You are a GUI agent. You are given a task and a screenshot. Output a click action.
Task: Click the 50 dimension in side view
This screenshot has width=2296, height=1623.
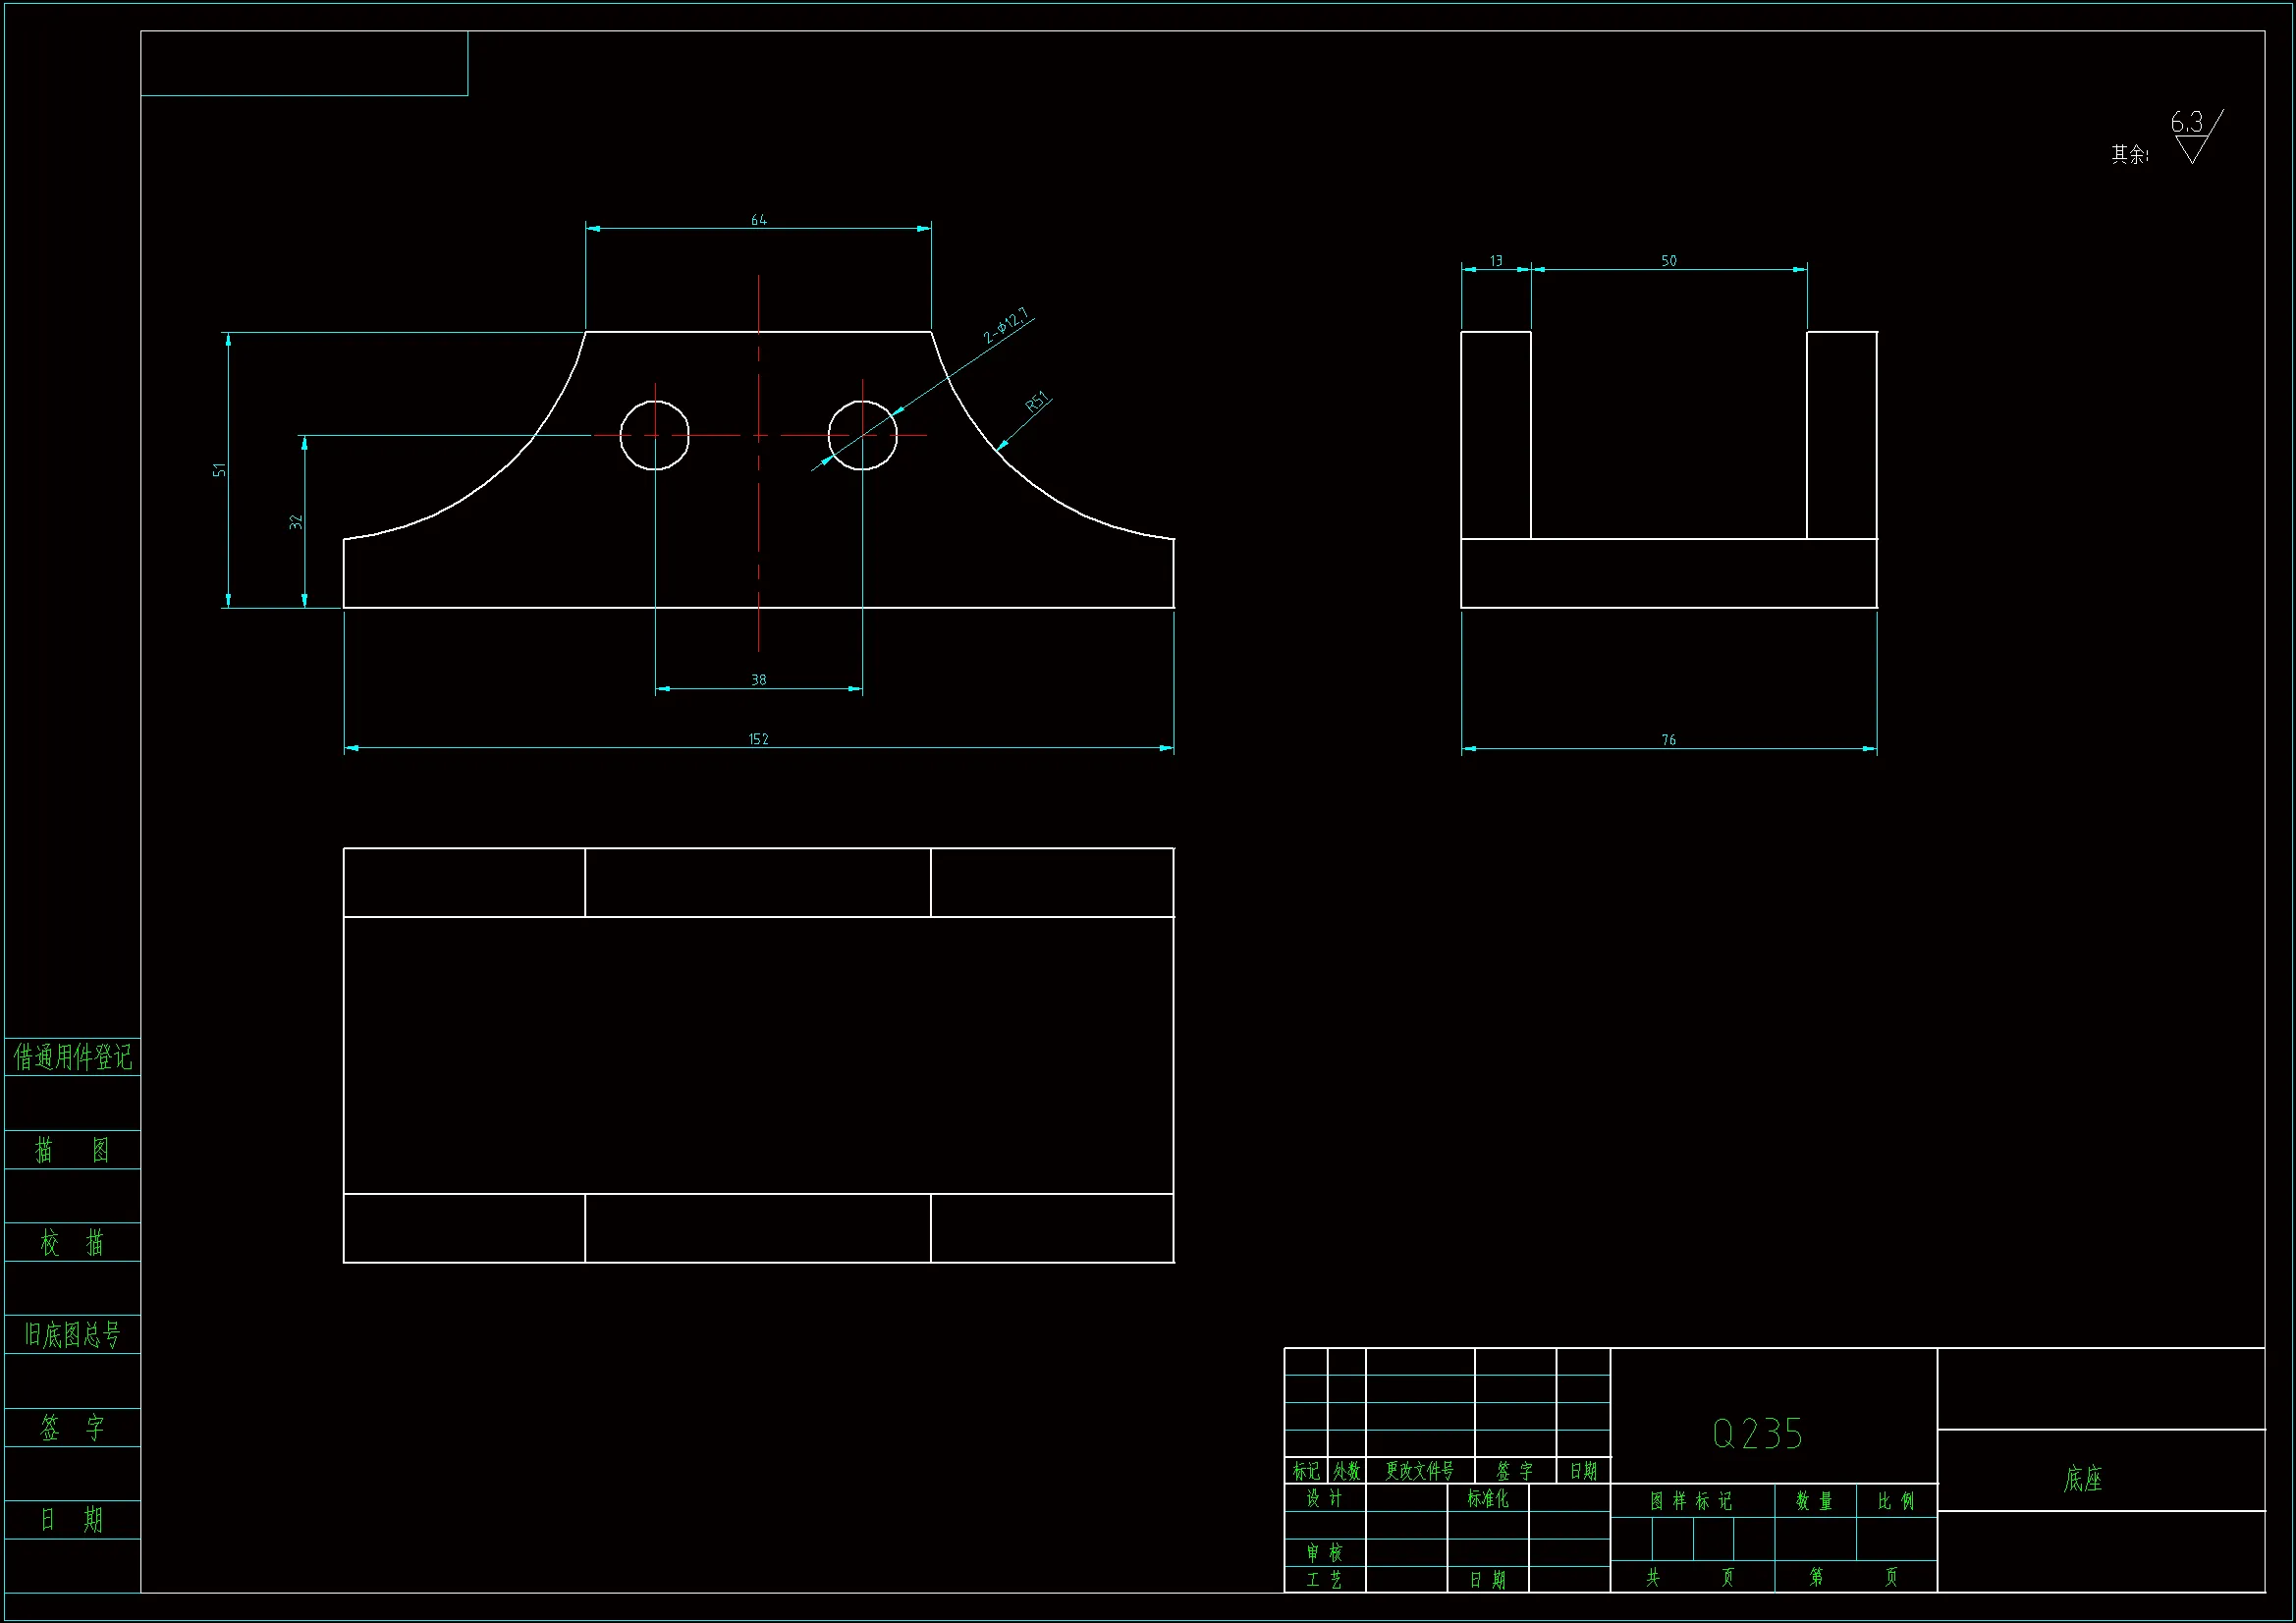pyautogui.click(x=1669, y=261)
